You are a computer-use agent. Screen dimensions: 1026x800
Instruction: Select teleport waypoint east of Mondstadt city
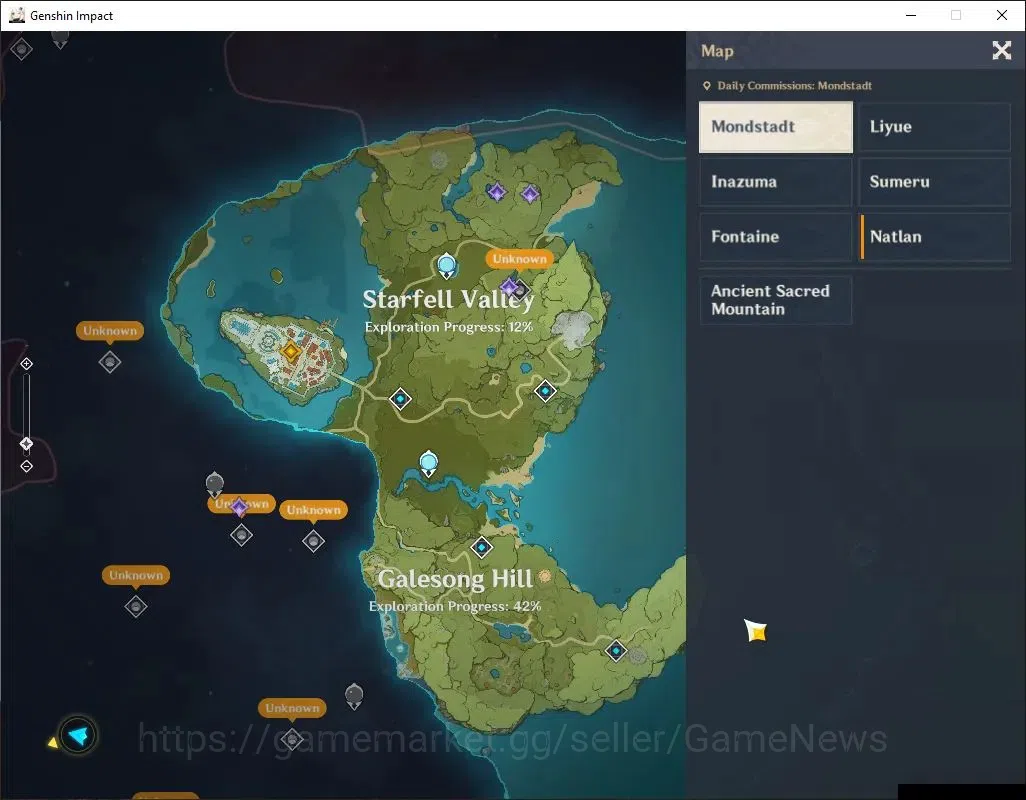(x=400, y=398)
